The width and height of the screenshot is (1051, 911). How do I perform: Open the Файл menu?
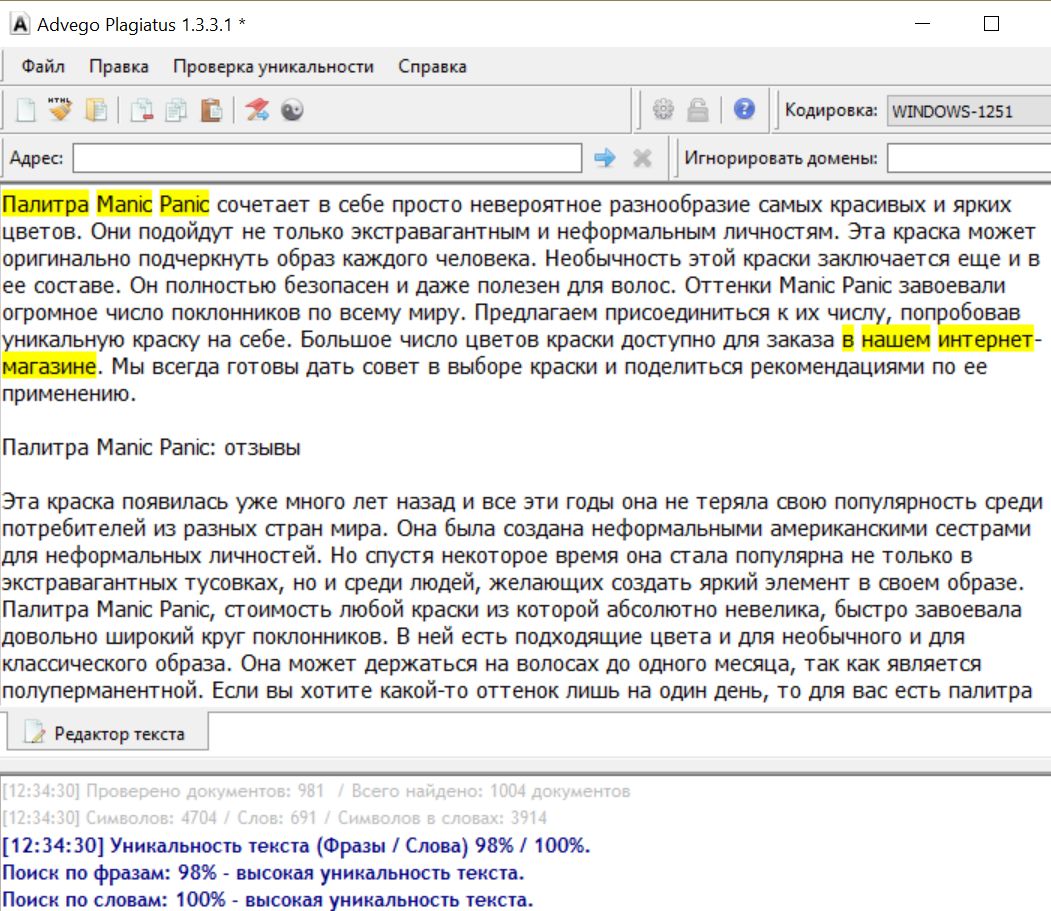click(43, 66)
